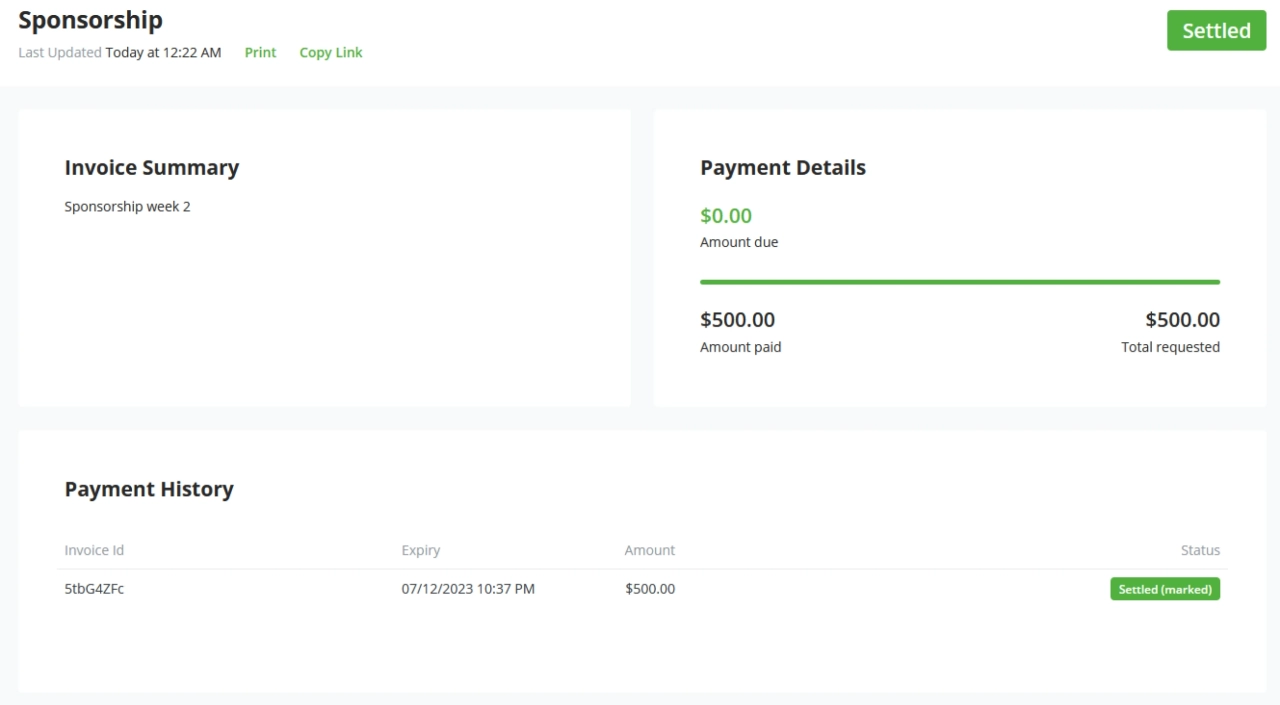Click the Expiry column header
Image resolution: width=1280 pixels, height=705 pixels.
coord(421,550)
